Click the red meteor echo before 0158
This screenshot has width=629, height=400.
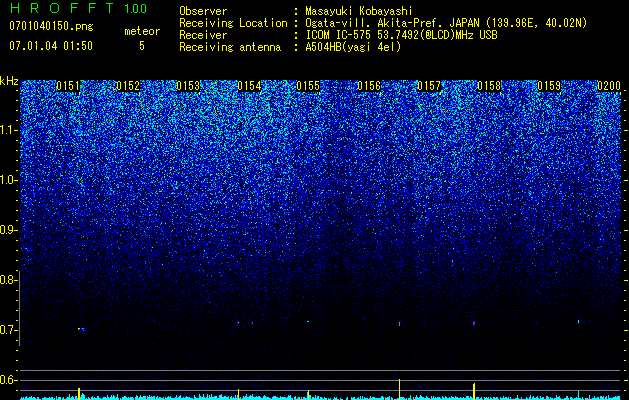[474, 323]
